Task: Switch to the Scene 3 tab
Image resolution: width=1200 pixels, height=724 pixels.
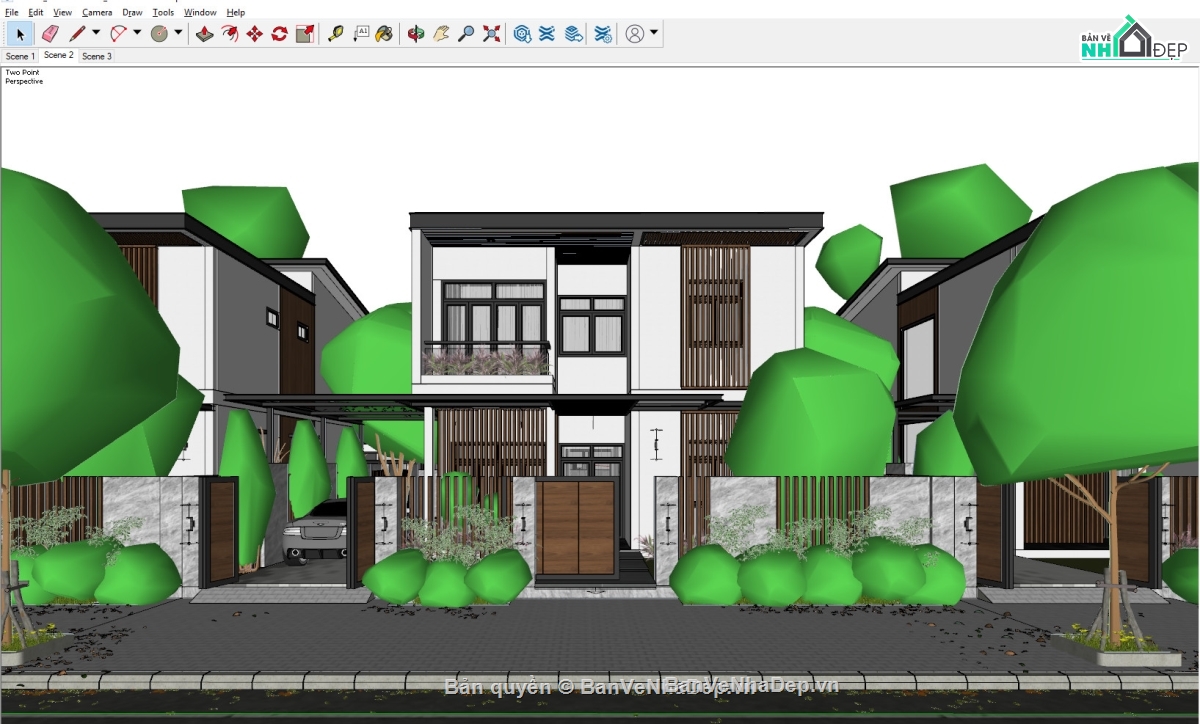Action: (x=96, y=56)
